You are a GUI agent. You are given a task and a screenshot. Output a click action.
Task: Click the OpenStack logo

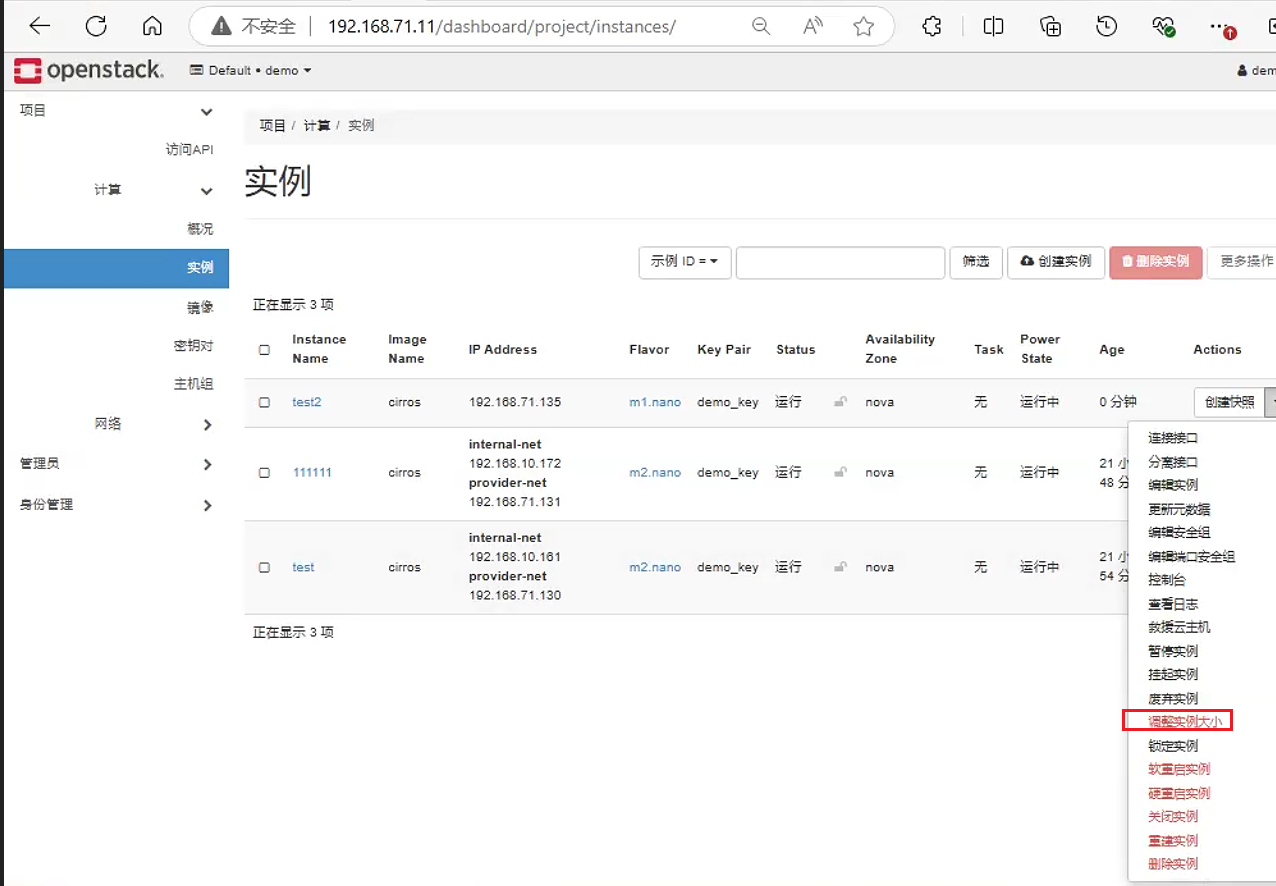click(88, 70)
